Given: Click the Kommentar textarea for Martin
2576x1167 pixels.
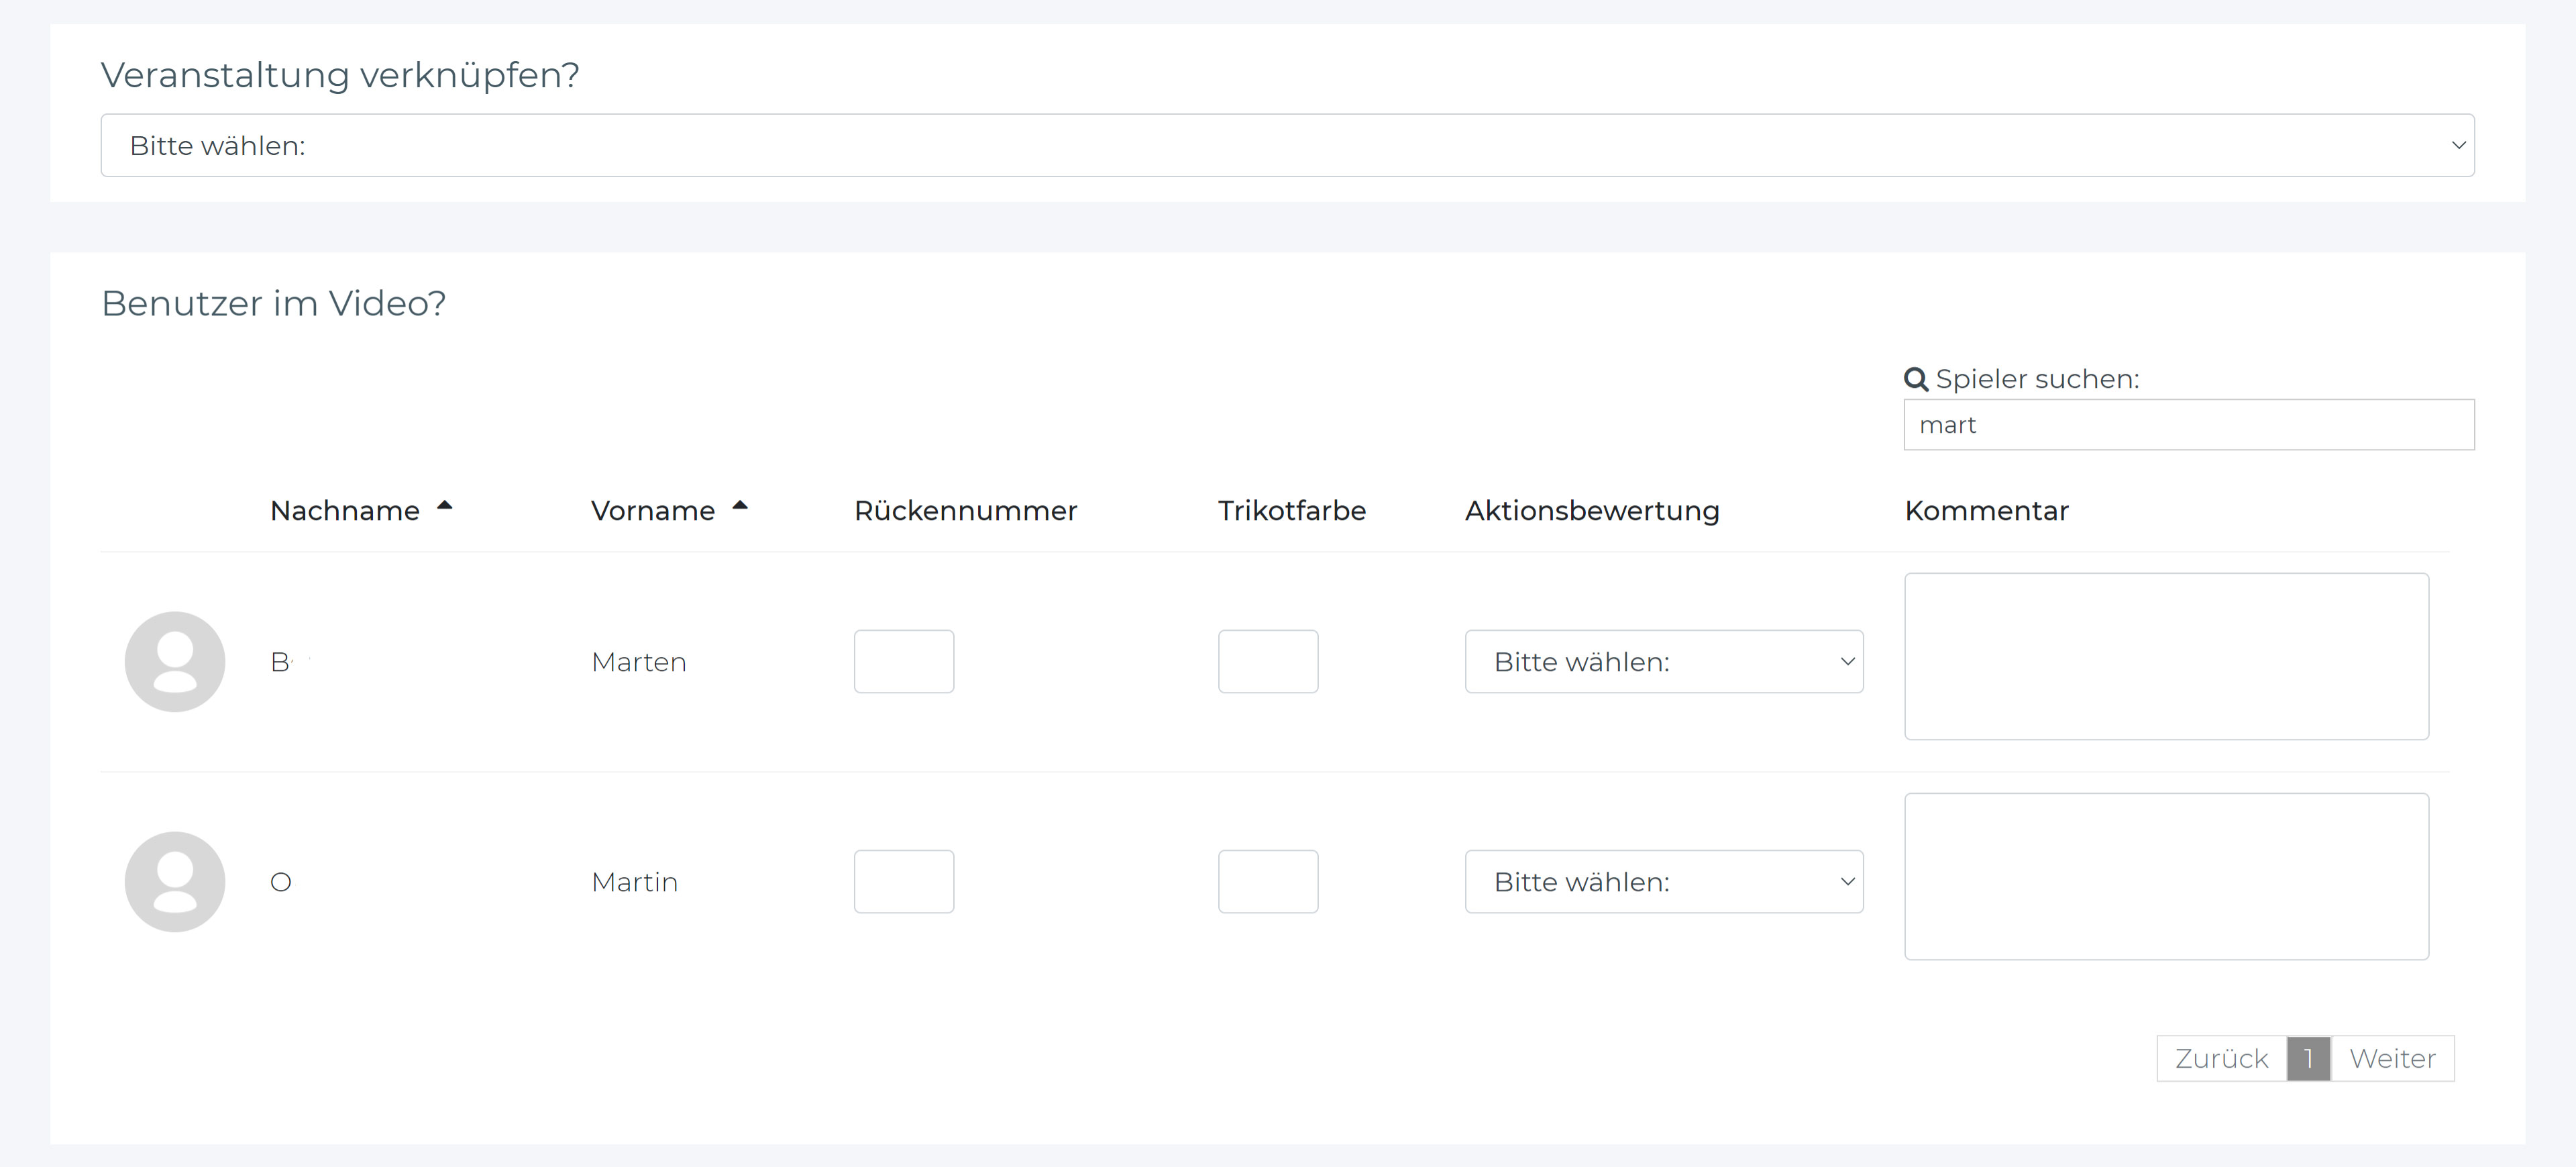Looking at the screenshot, I should click(2167, 876).
